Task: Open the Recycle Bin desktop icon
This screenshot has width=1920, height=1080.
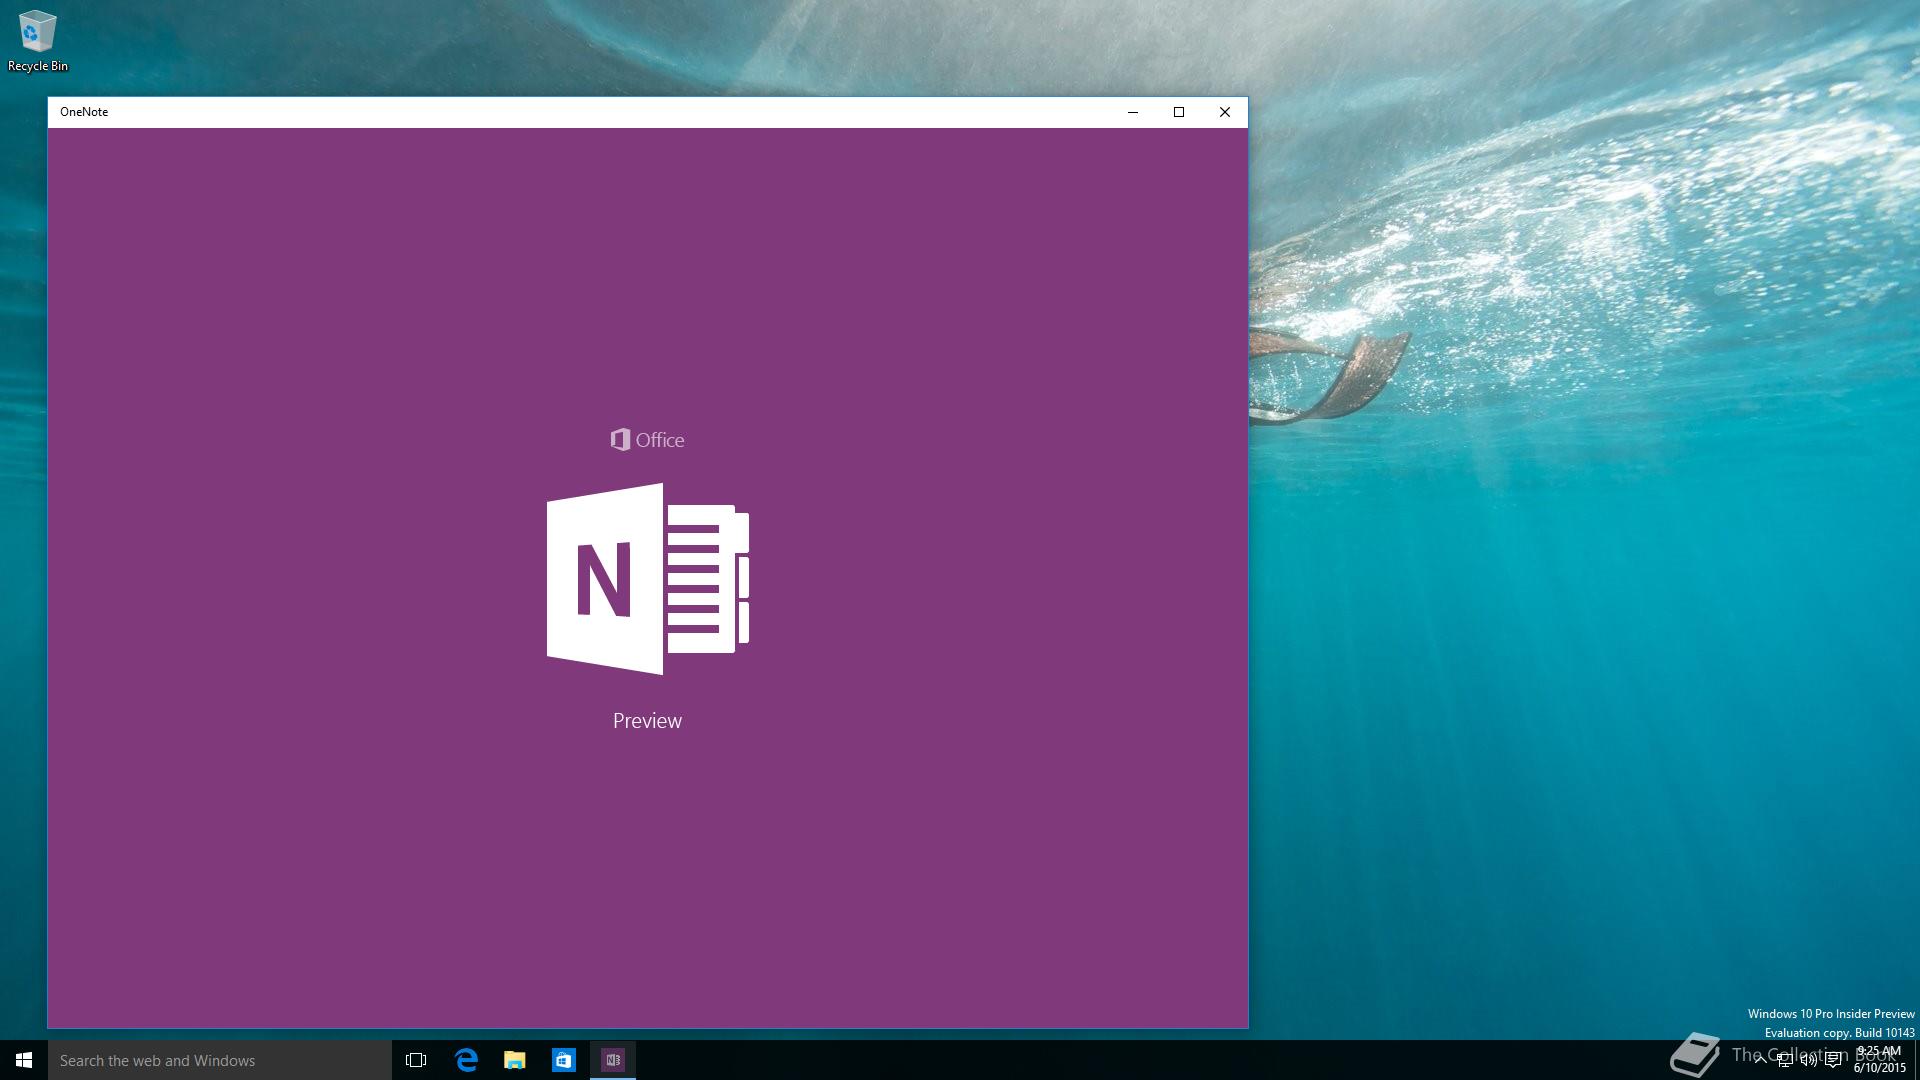Action: (37, 41)
